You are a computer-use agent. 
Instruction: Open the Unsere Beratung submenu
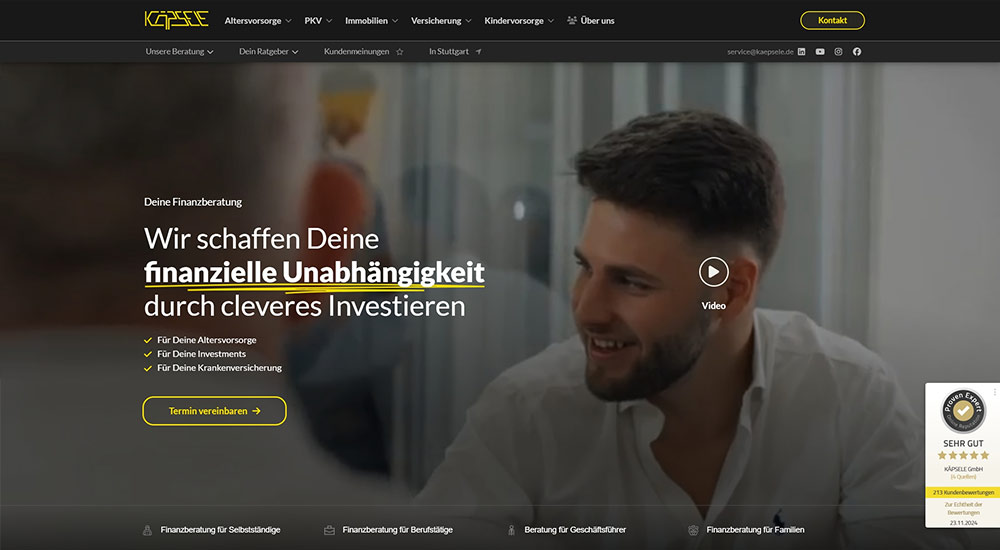179,52
